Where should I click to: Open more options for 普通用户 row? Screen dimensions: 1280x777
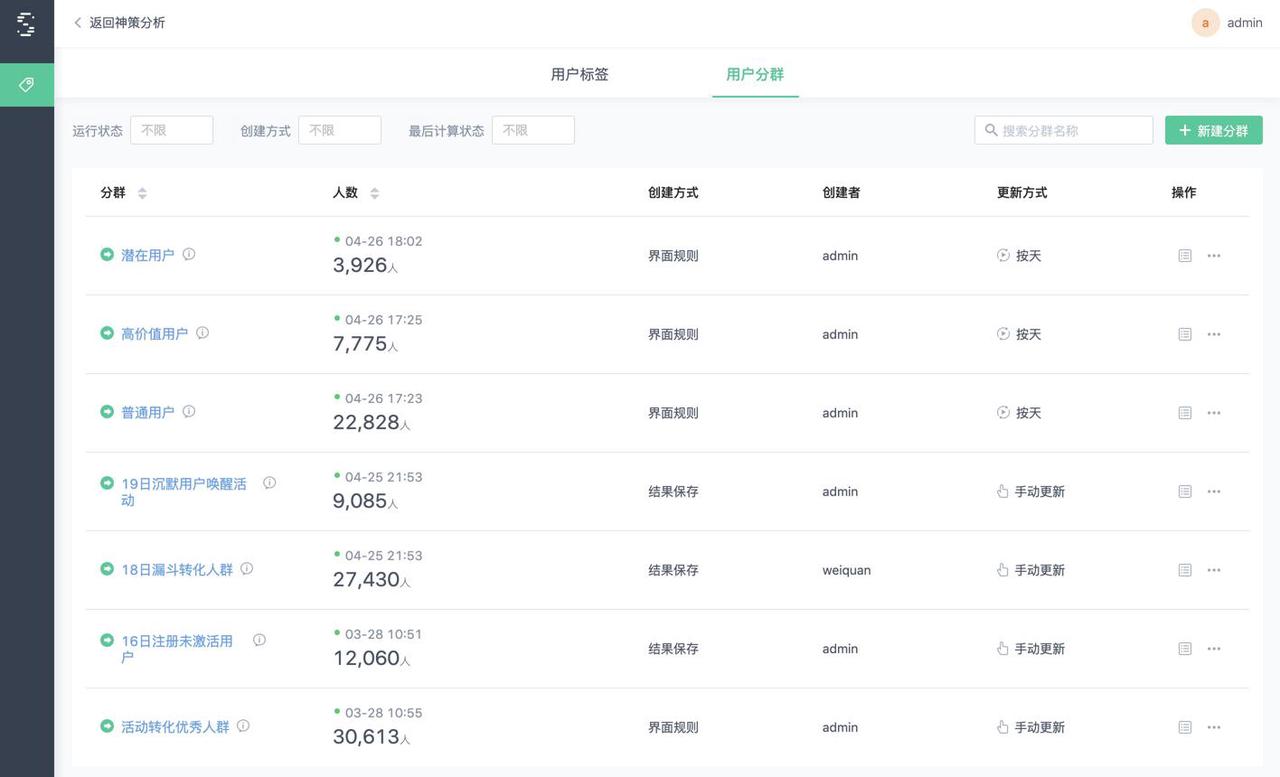1214,413
